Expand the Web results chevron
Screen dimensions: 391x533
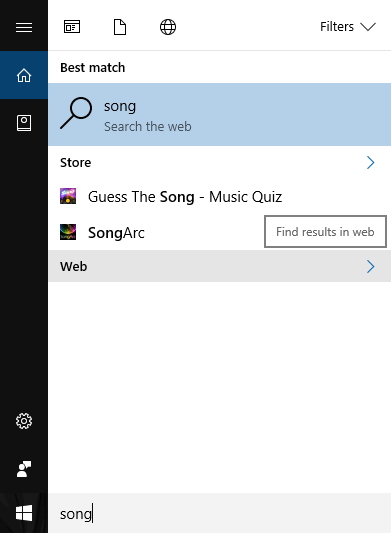(x=371, y=266)
